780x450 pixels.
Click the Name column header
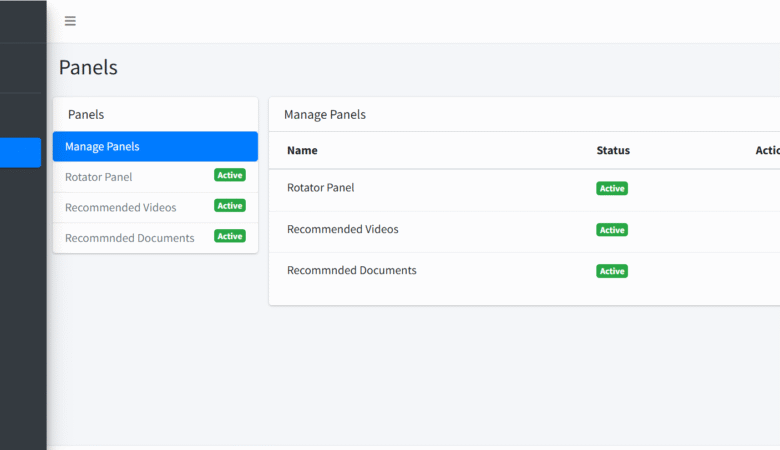point(302,151)
